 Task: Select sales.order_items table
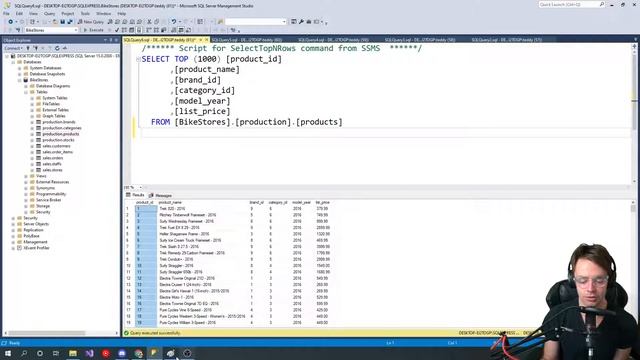[57, 152]
